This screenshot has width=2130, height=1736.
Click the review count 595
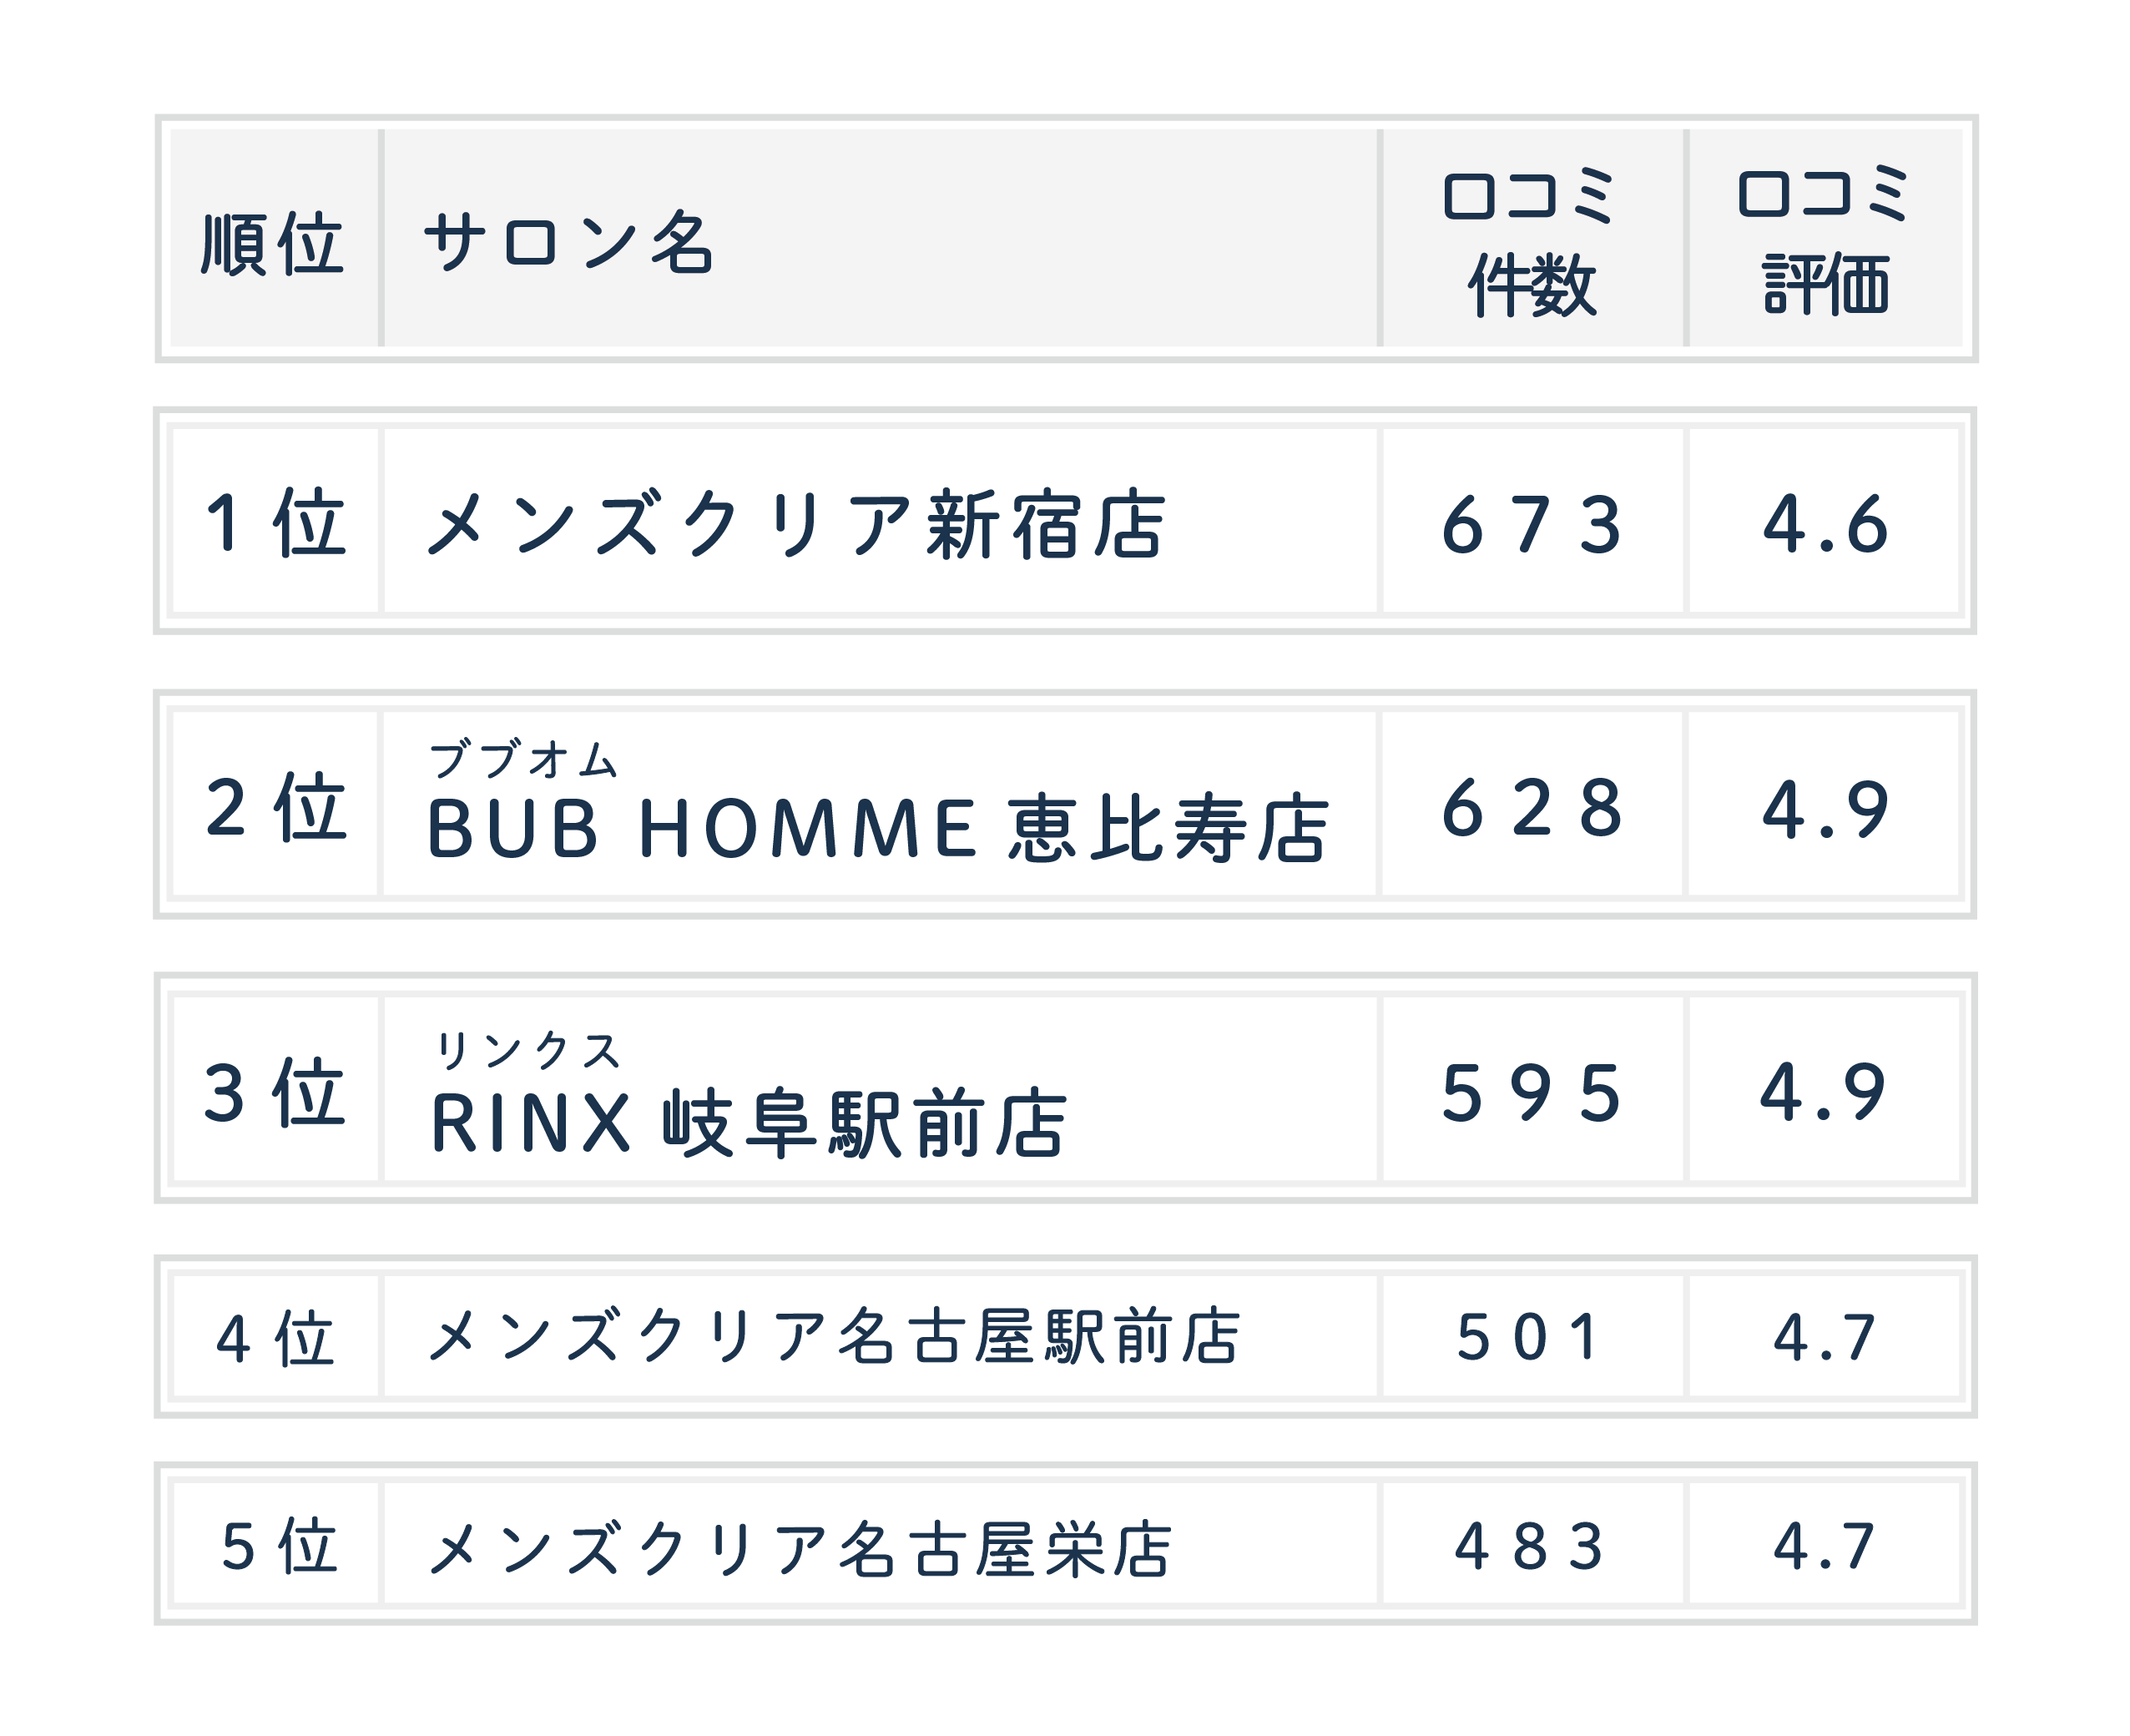coord(1531,1093)
